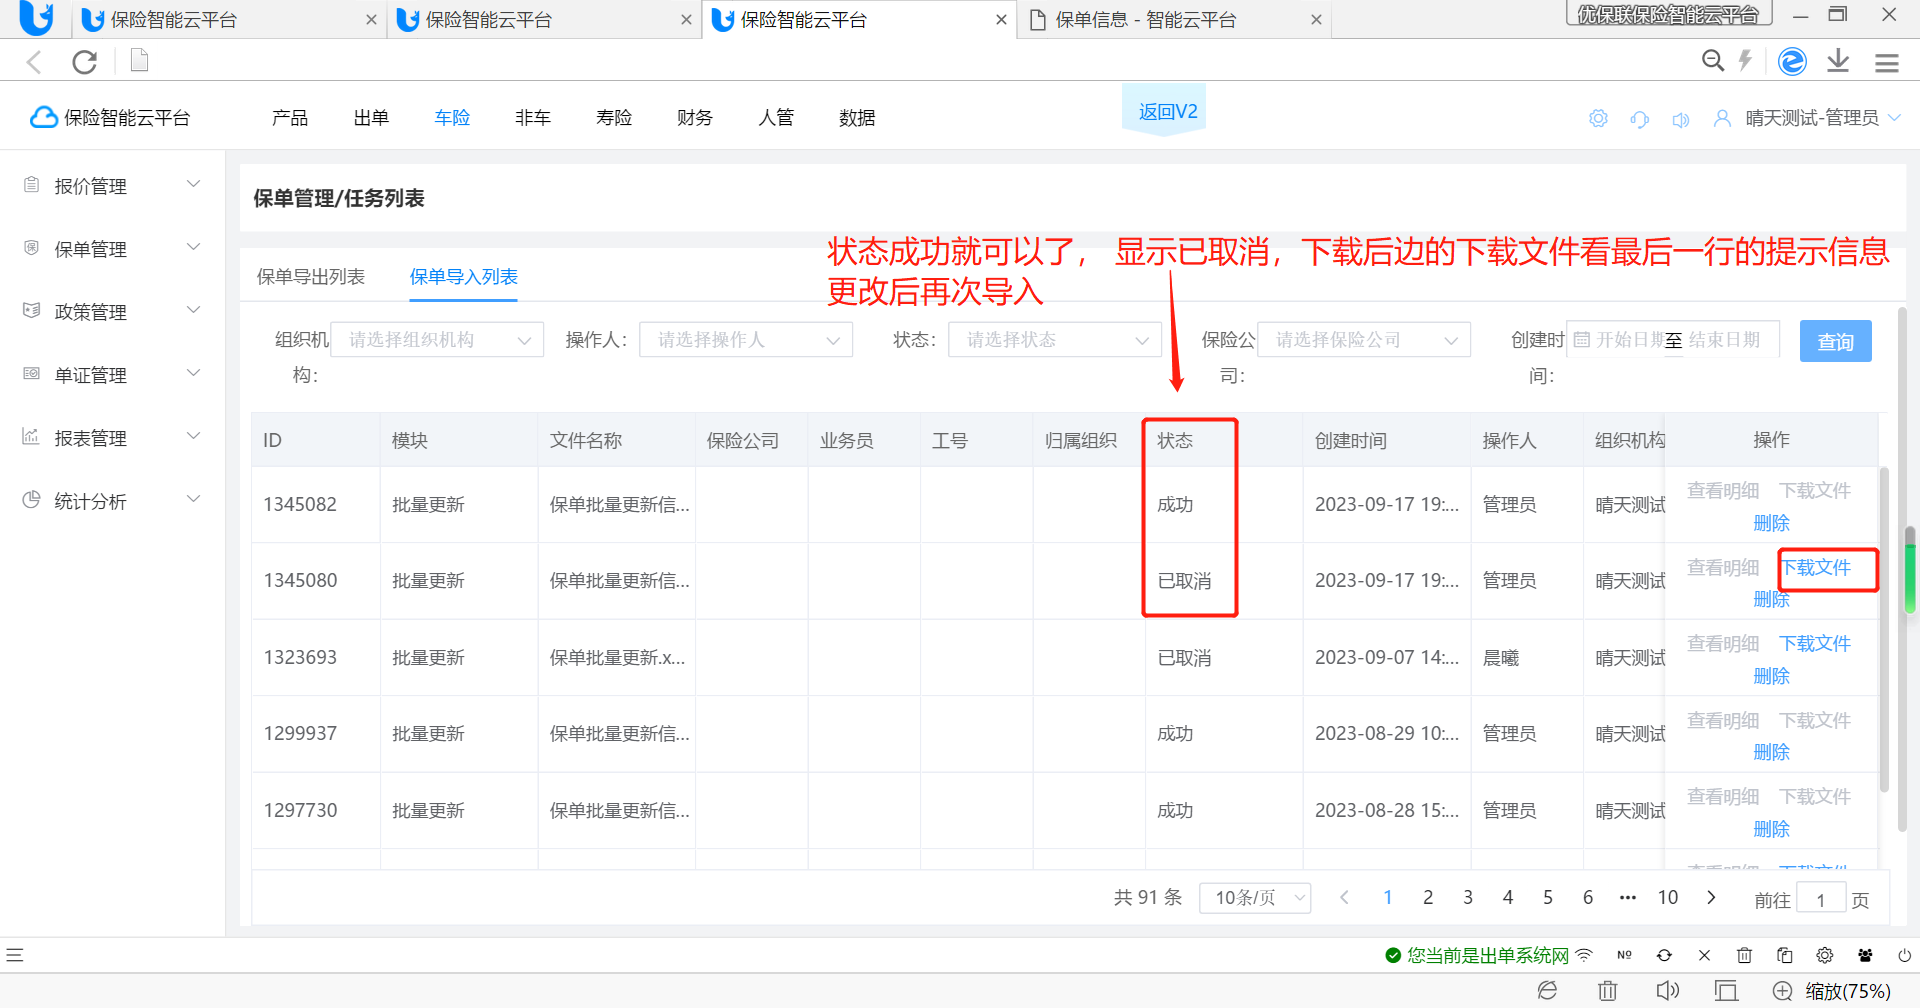This screenshot has height=1008, width=1920.
Task: Click the blank page icon near refresh
Action: pos(140,61)
